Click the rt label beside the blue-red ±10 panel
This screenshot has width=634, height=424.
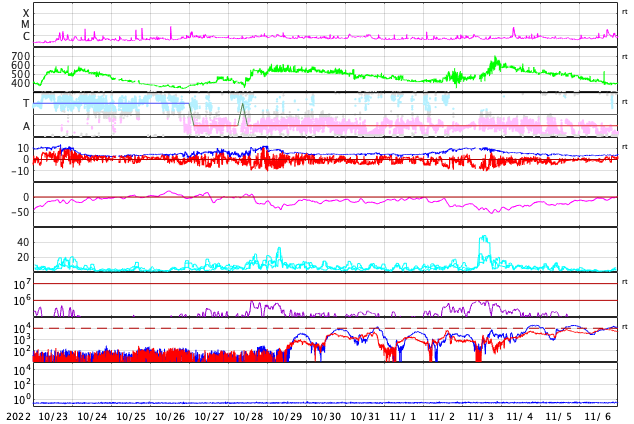[x=624, y=147]
